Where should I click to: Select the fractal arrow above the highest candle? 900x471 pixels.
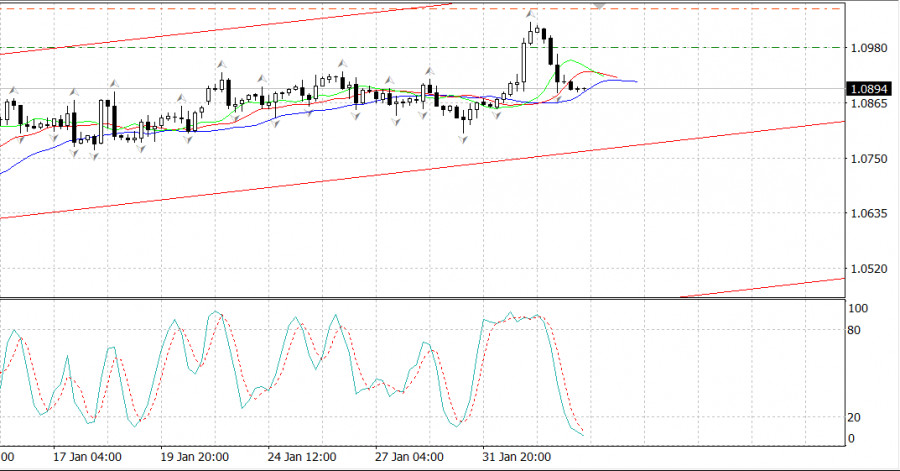pyautogui.click(x=531, y=12)
